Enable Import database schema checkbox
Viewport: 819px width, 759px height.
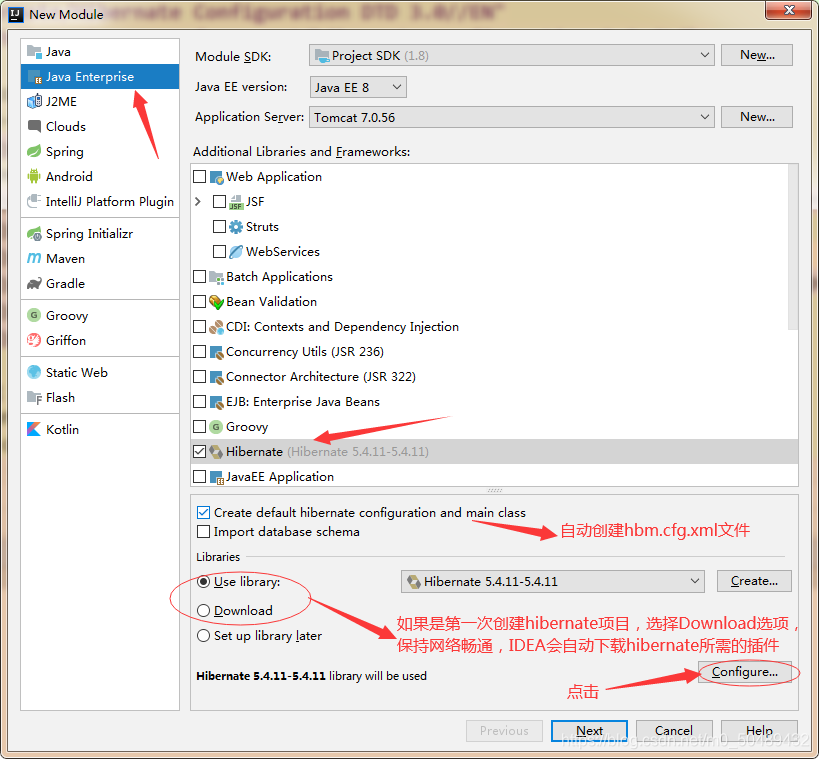204,532
